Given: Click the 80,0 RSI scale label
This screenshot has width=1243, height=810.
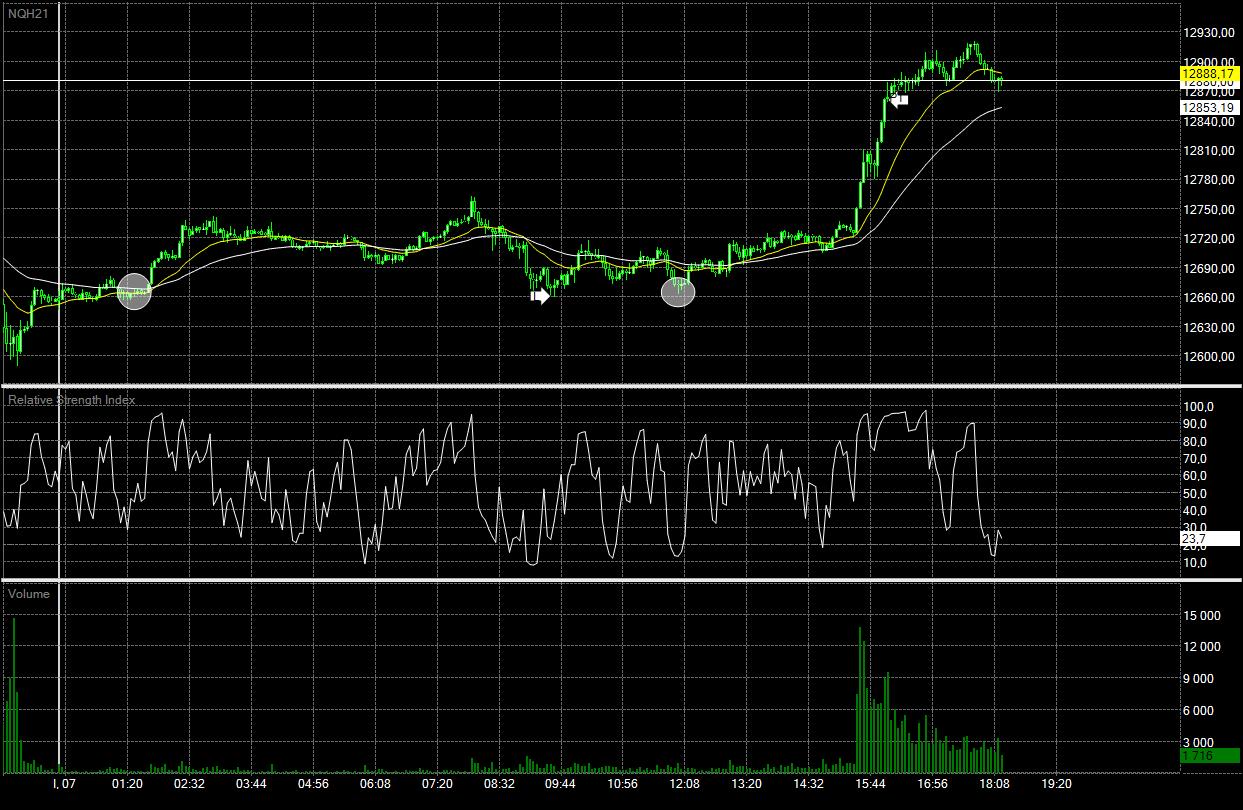Looking at the screenshot, I should (1195, 441).
